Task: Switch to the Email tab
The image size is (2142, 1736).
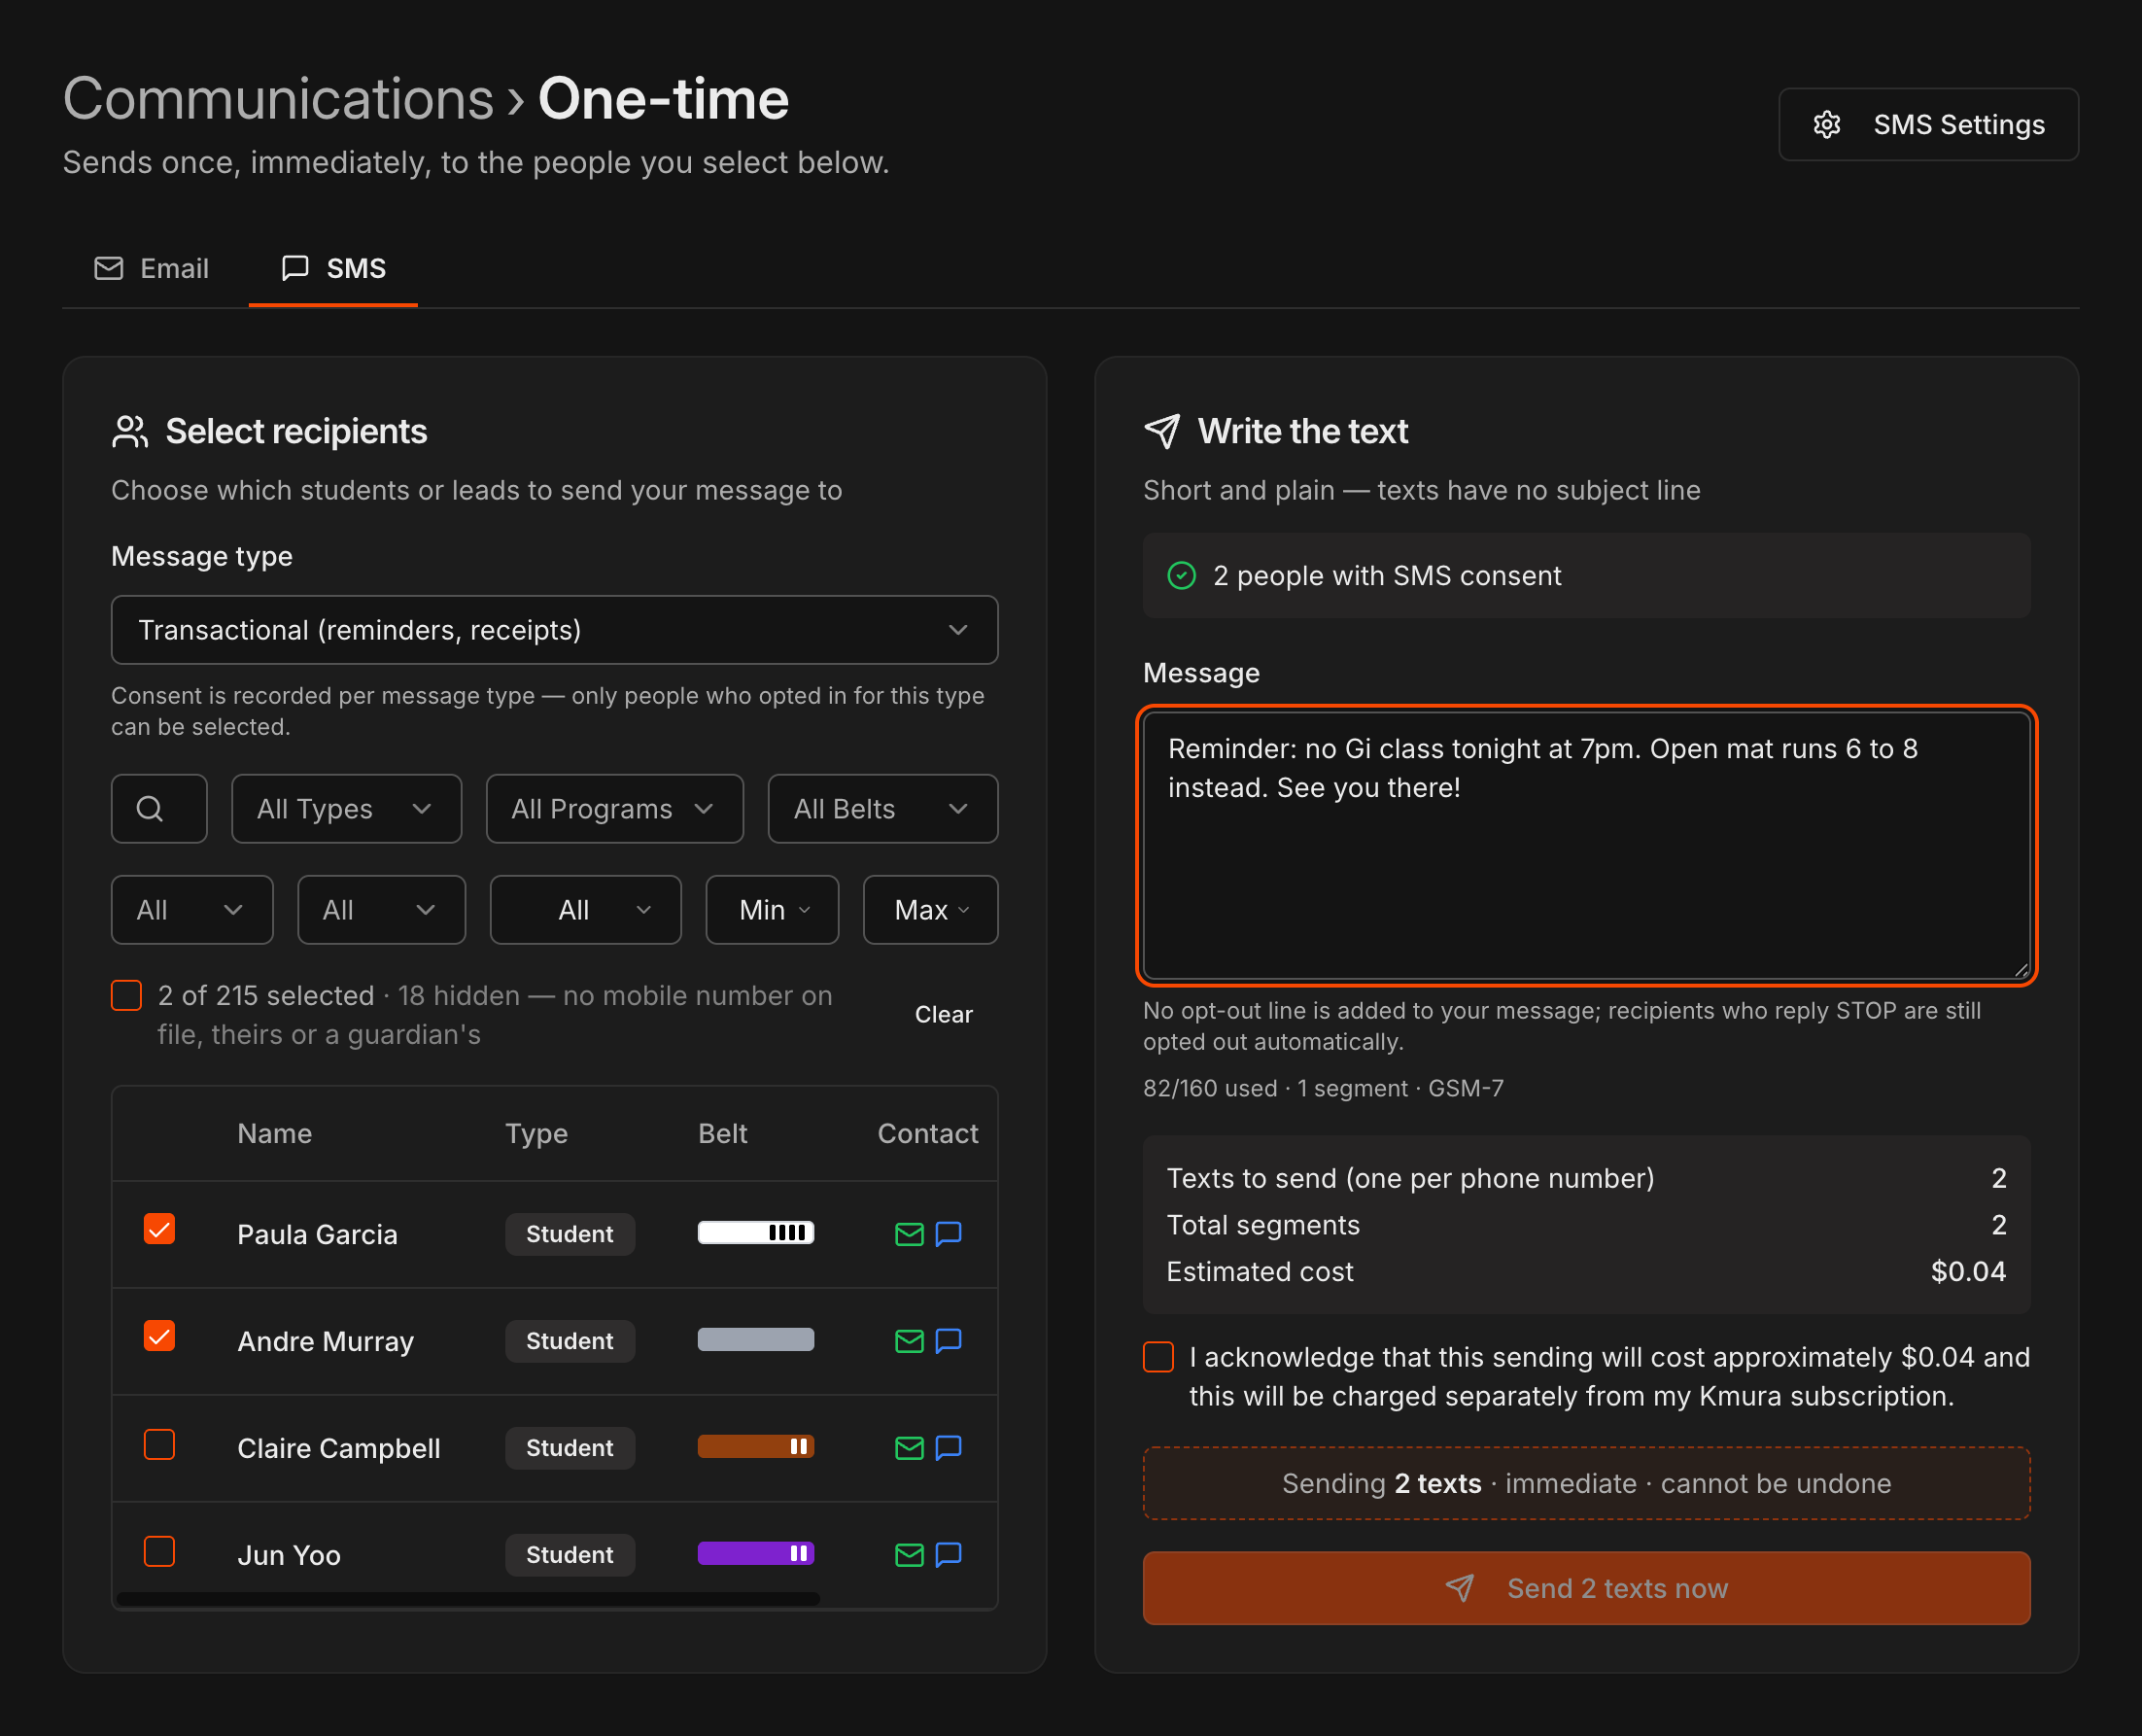Action: coord(152,268)
